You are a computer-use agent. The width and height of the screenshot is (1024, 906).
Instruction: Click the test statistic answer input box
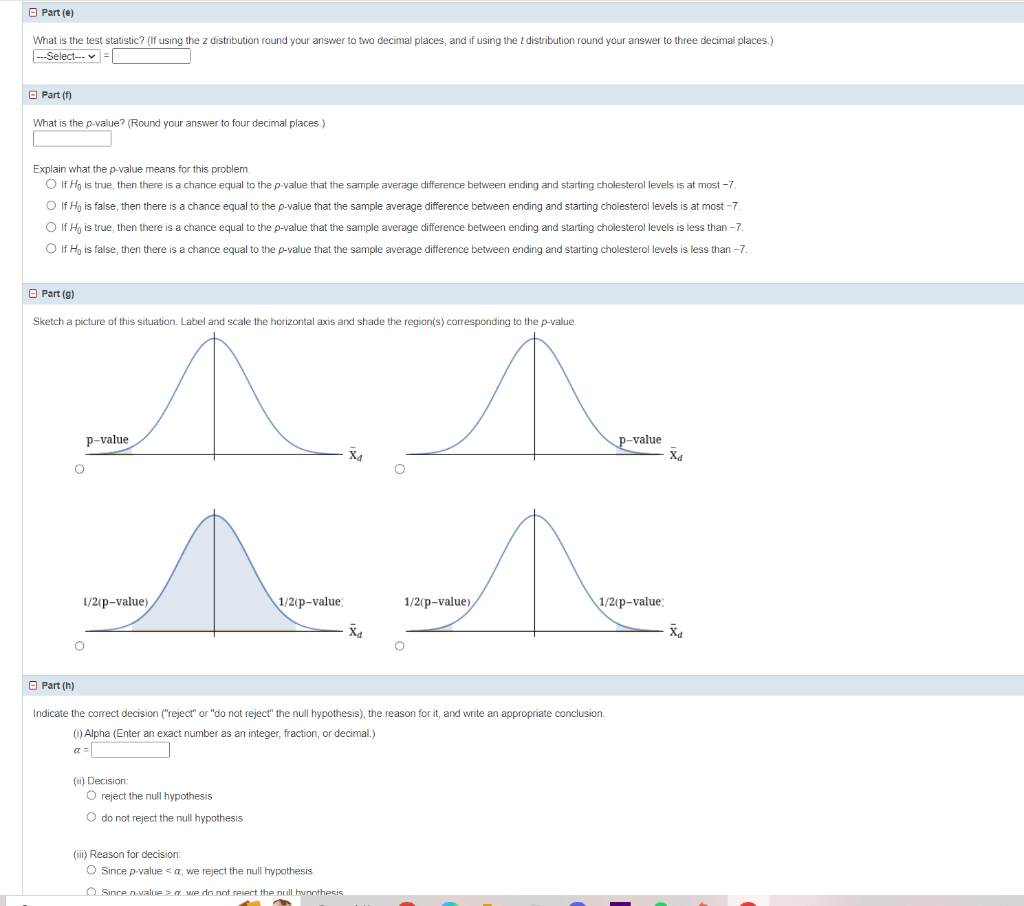[150, 56]
